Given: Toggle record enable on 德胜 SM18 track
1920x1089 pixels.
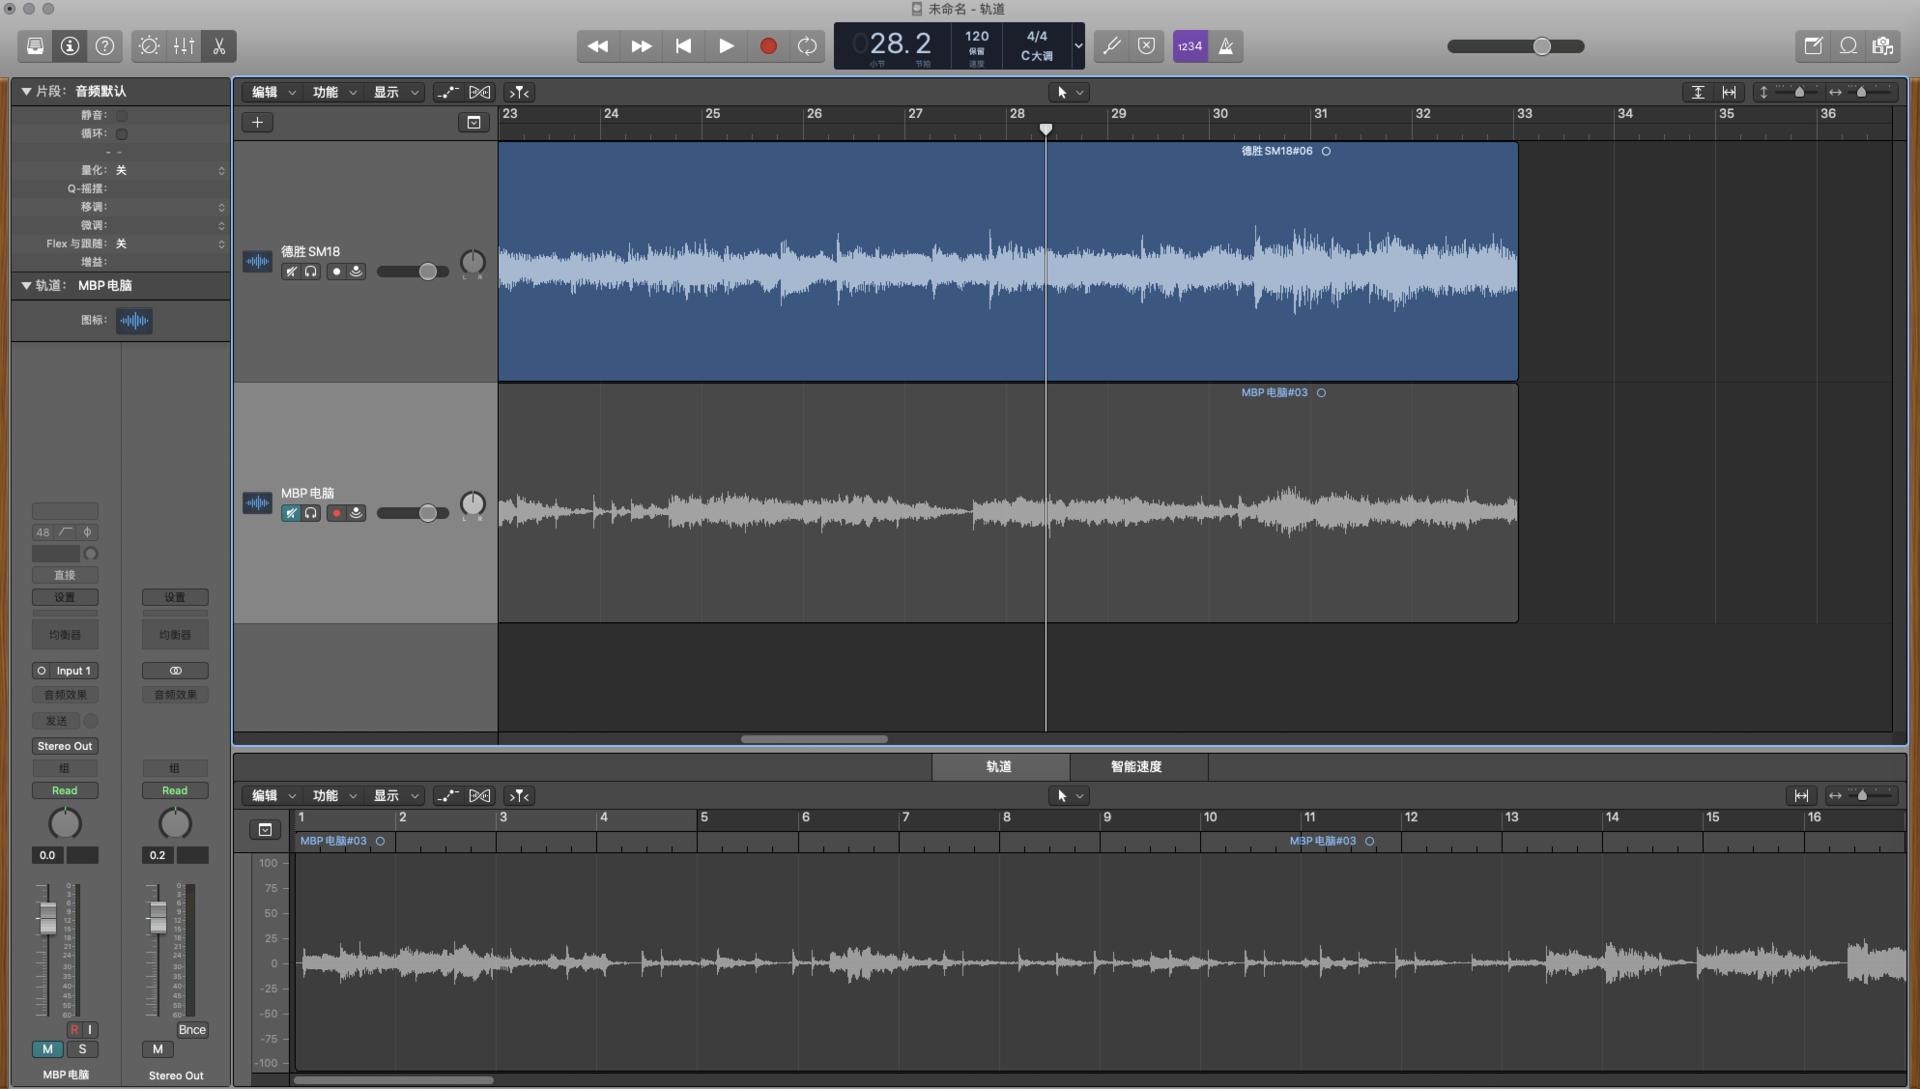Looking at the screenshot, I should pos(336,272).
